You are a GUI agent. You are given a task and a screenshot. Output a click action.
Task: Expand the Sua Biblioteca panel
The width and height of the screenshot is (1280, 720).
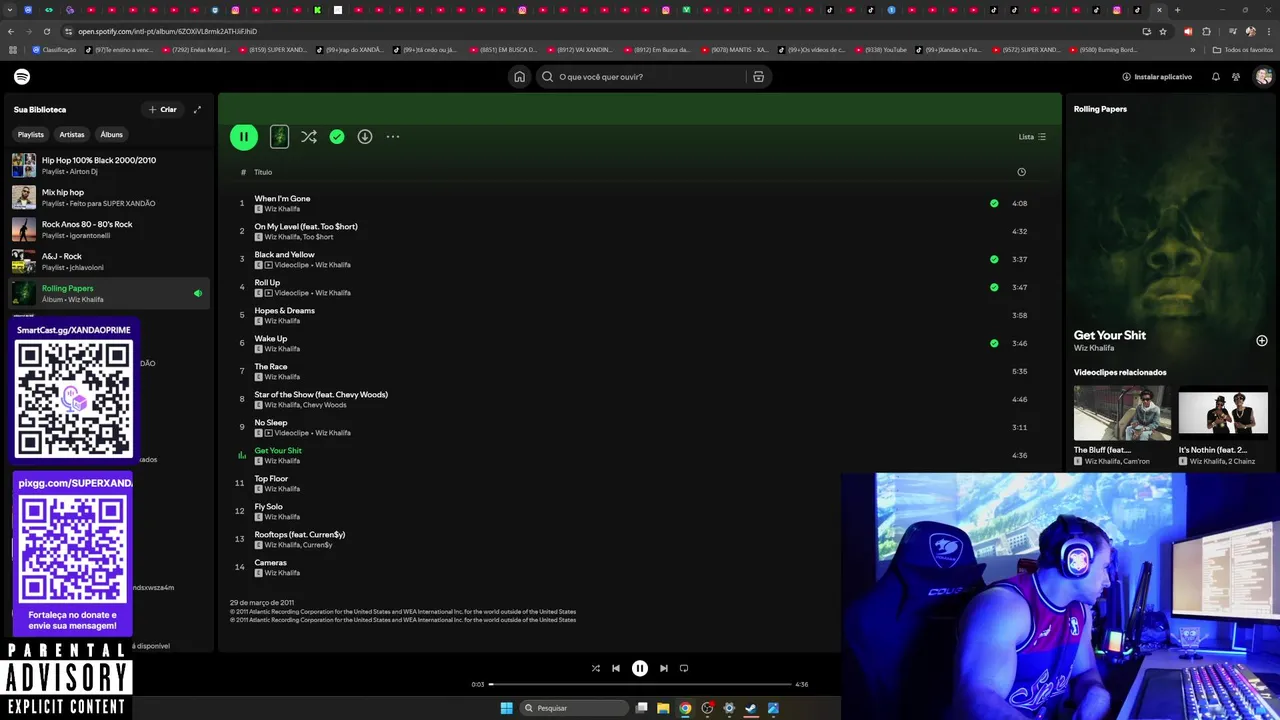(197, 110)
